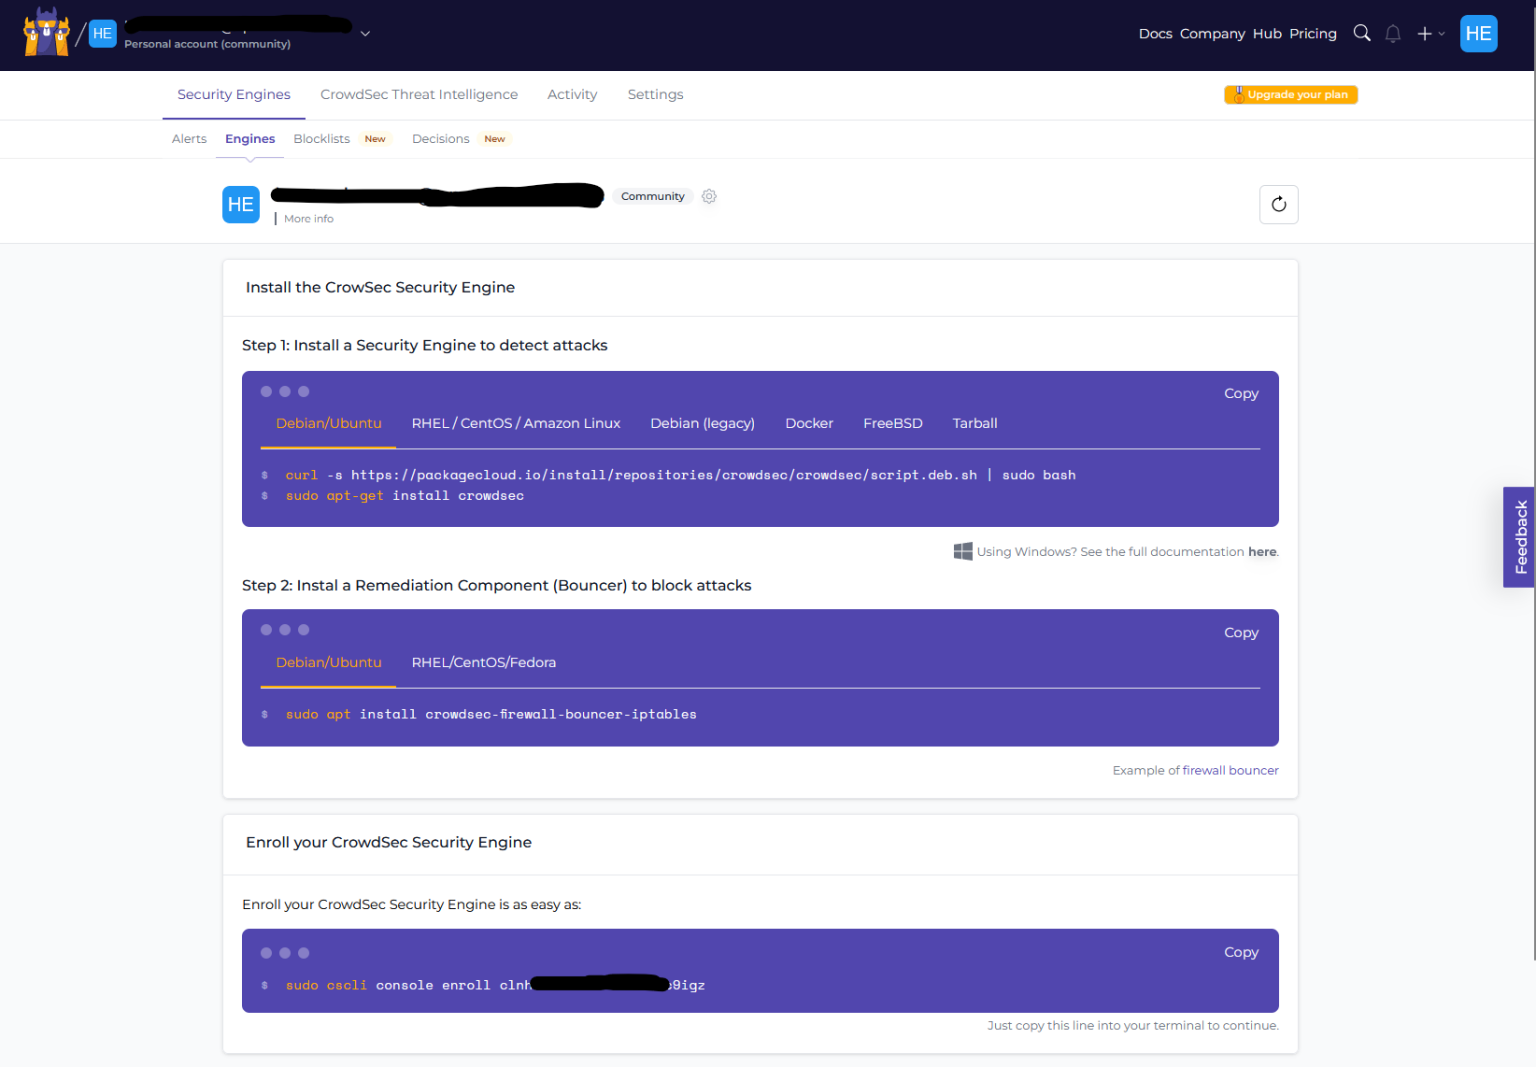
Task: Click the CrowdSec logo in the top bar
Action: coord(46,32)
